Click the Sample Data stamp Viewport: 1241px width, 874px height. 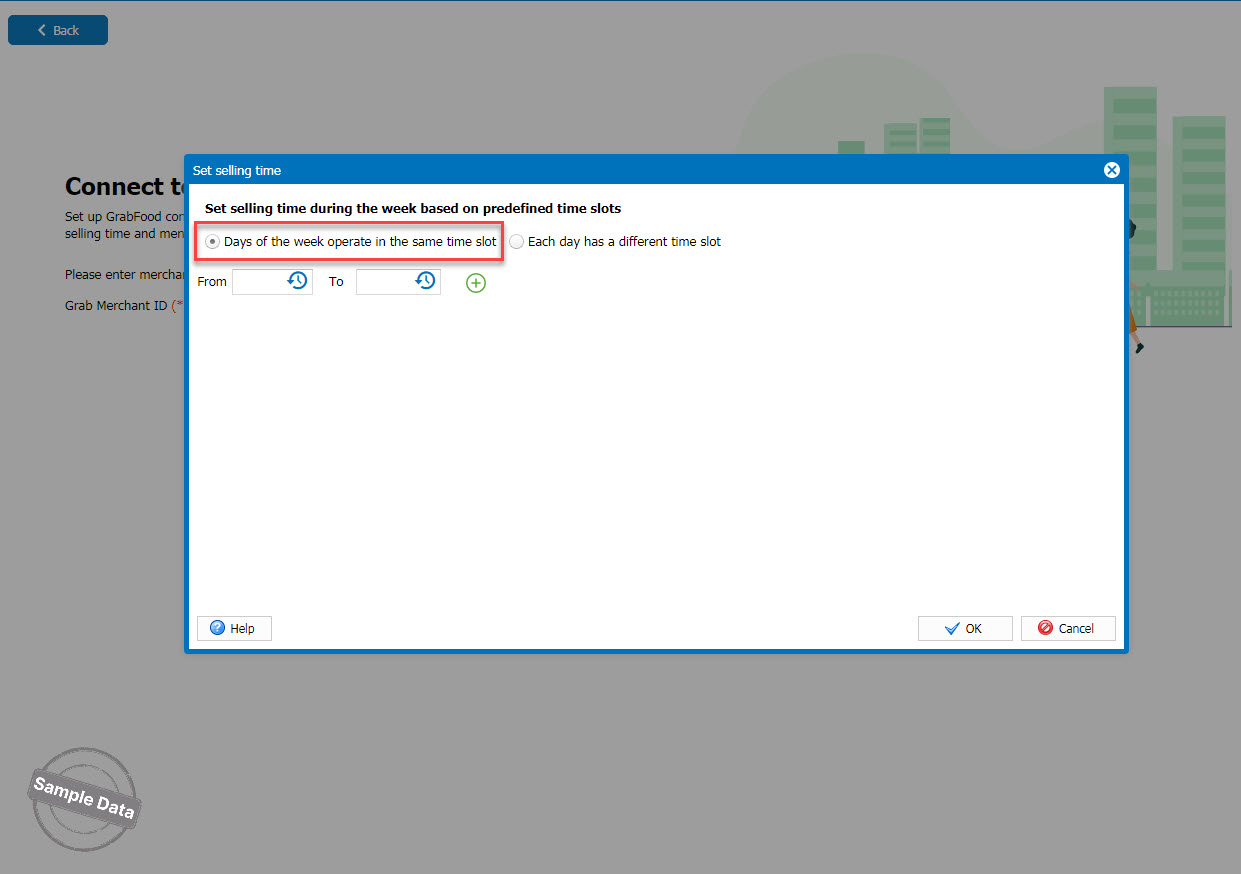coord(84,798)
